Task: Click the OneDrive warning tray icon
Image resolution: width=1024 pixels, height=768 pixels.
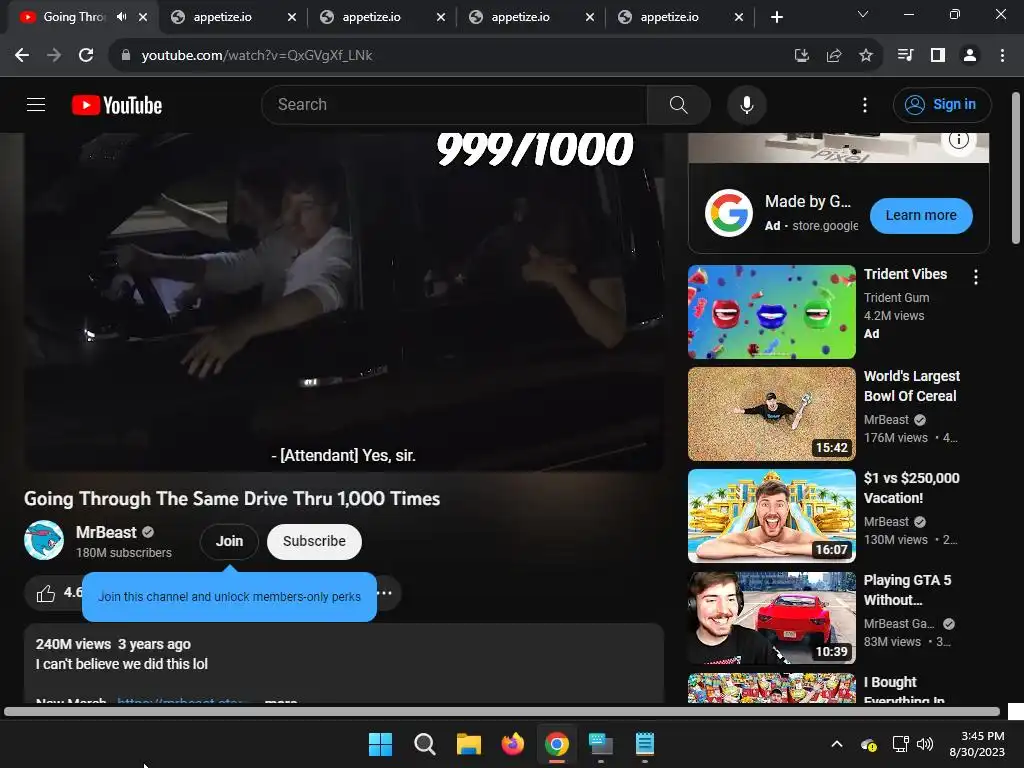Action: (x=869, y=744)
